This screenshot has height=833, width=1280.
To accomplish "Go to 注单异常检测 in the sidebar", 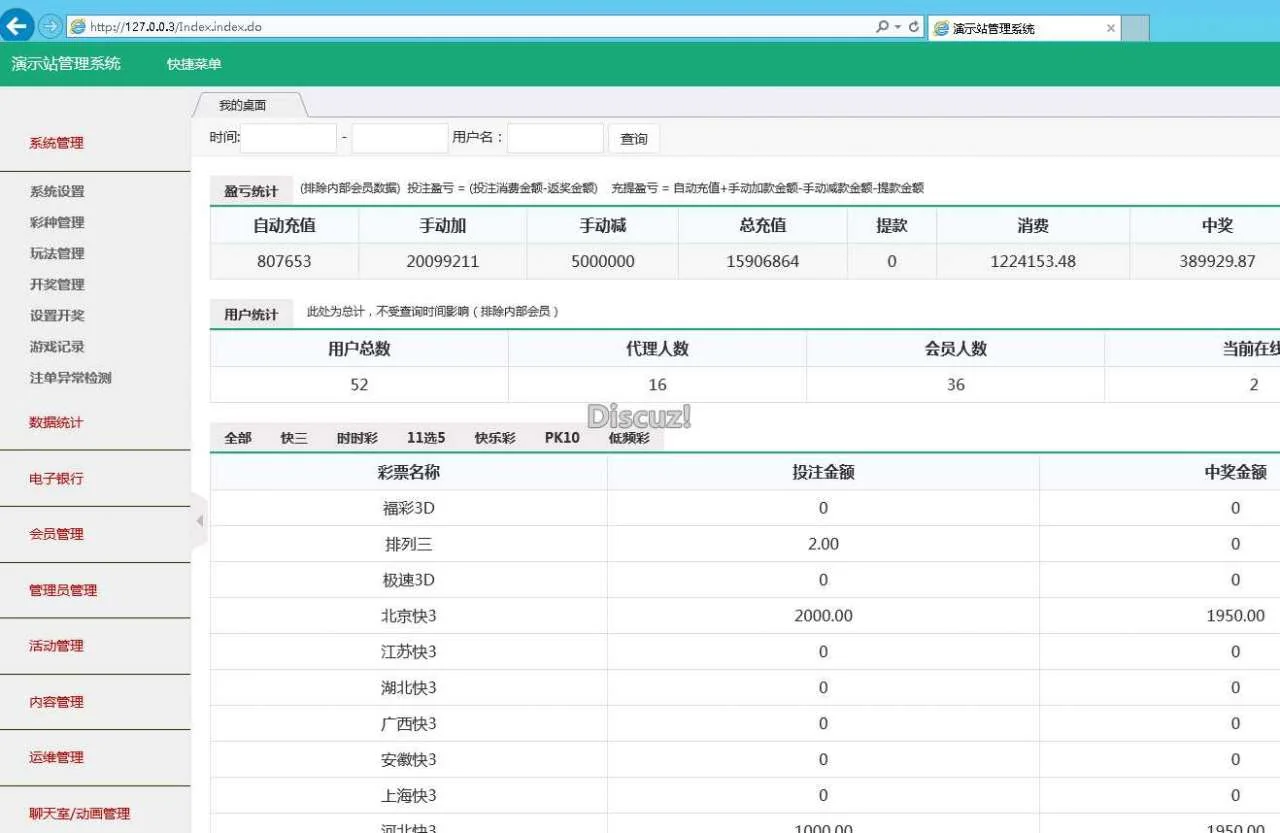I will tap(70, 378).
